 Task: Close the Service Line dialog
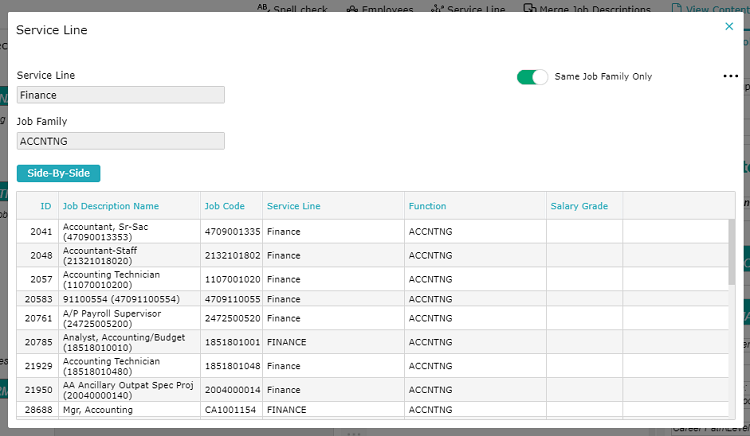click(x=728, y=27)
